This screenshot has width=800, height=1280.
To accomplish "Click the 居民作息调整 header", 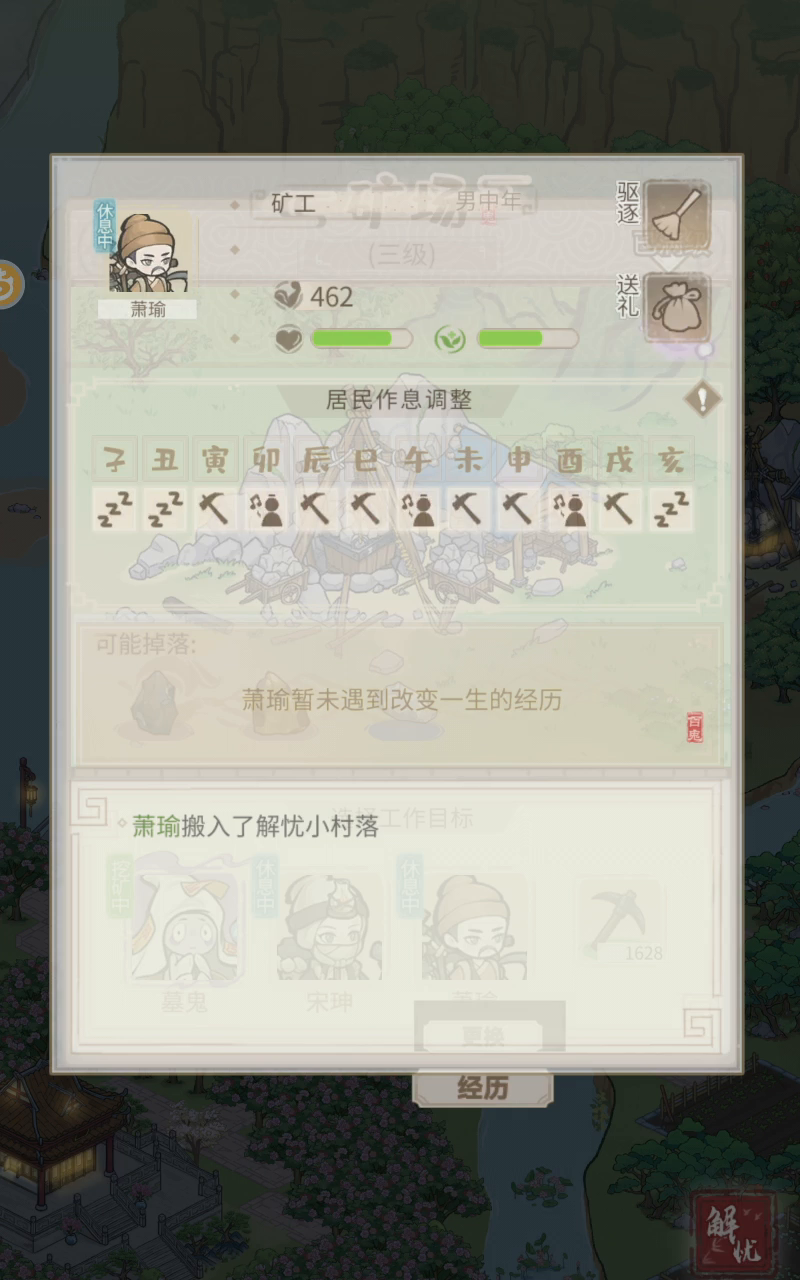I will click(399, 400).
